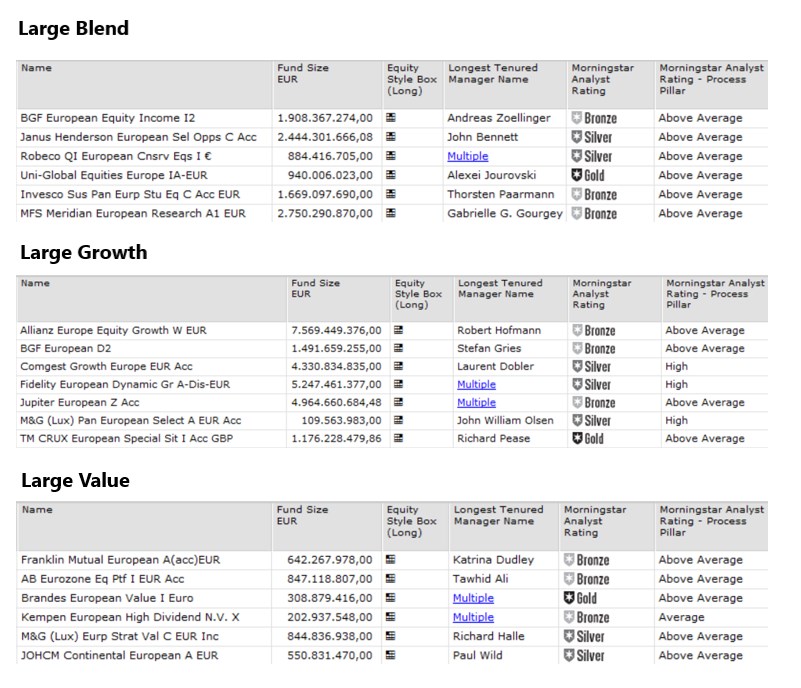801x688 pixels.
Task: Click style box icon for Franklin Mutual European
Action: [391, 560]
